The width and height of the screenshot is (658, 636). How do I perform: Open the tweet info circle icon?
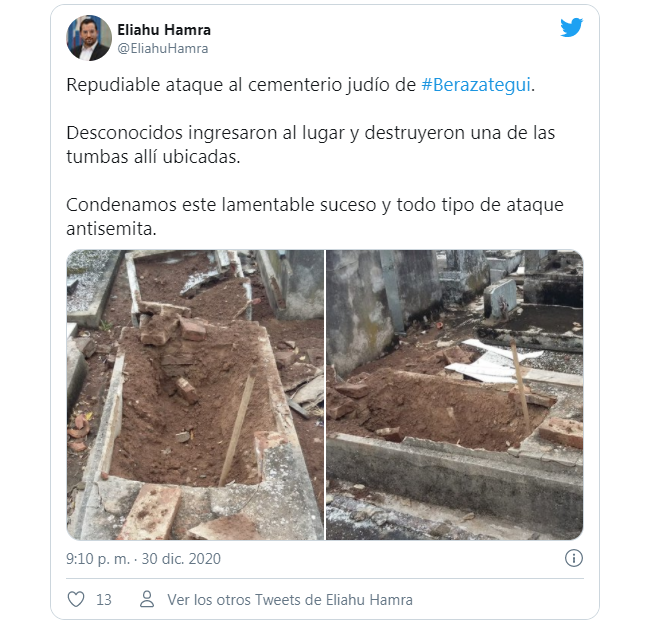tap(574, 558)
